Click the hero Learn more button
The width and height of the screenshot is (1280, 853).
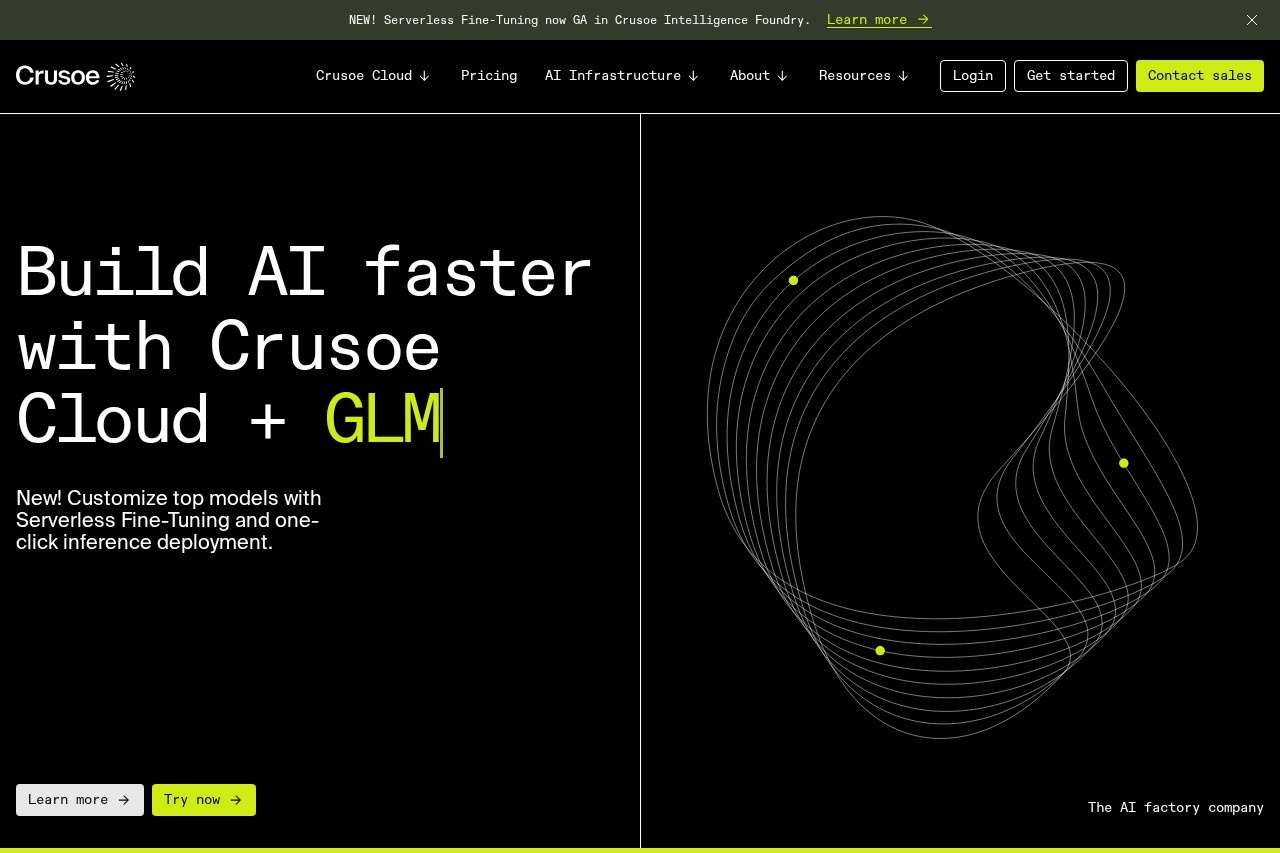[x=80, y=800]
